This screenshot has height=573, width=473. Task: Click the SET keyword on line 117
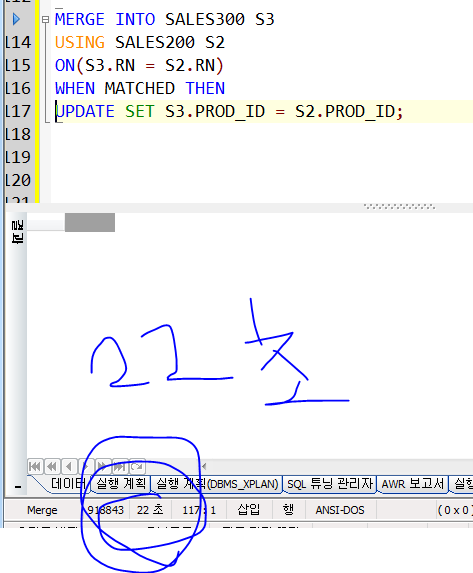coord(140,111)
